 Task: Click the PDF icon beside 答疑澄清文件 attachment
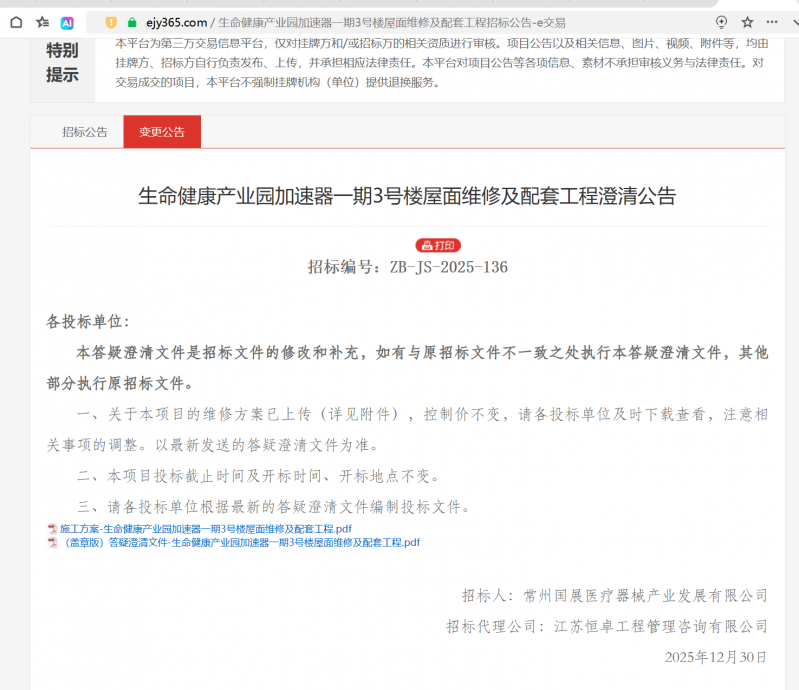click(x=52, y=543)
